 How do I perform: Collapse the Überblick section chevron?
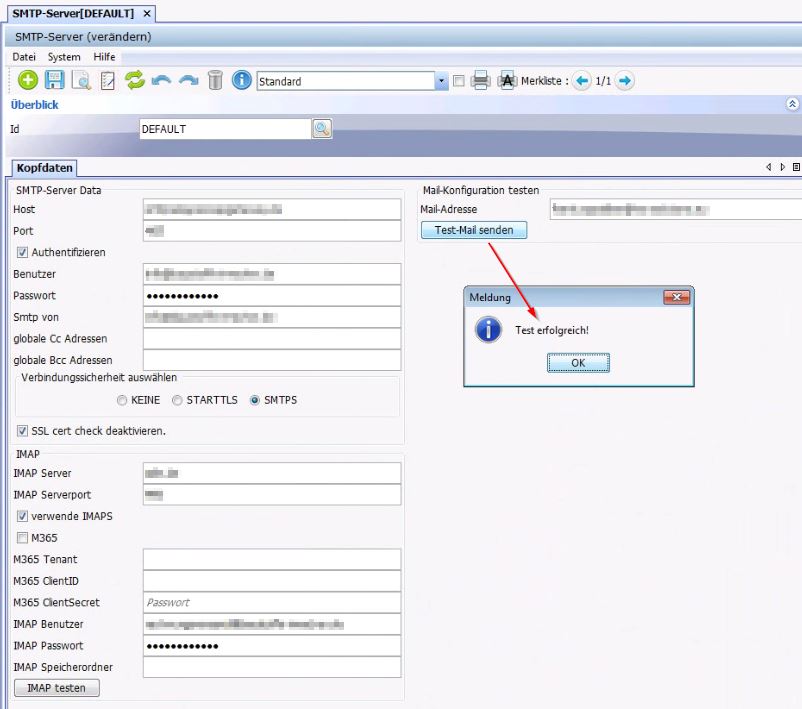[792, 103]
